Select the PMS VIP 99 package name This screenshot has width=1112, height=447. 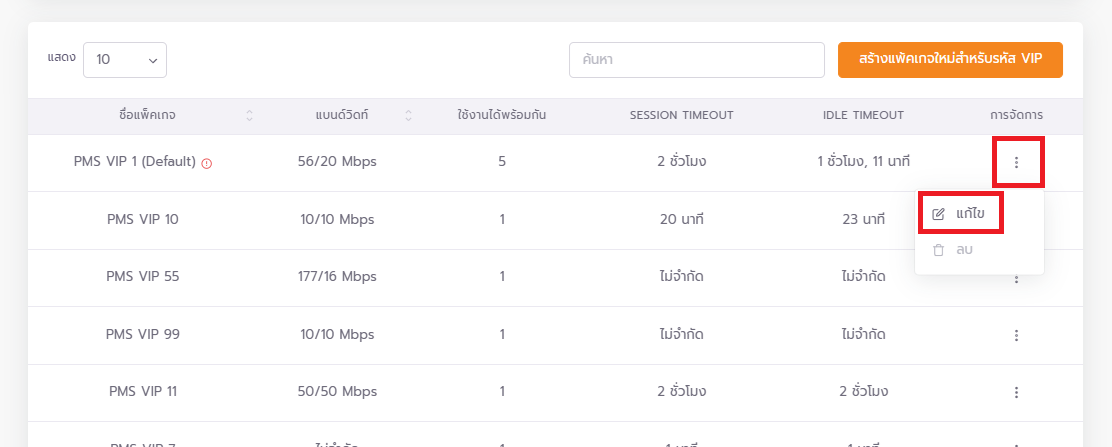click(143, 334)
